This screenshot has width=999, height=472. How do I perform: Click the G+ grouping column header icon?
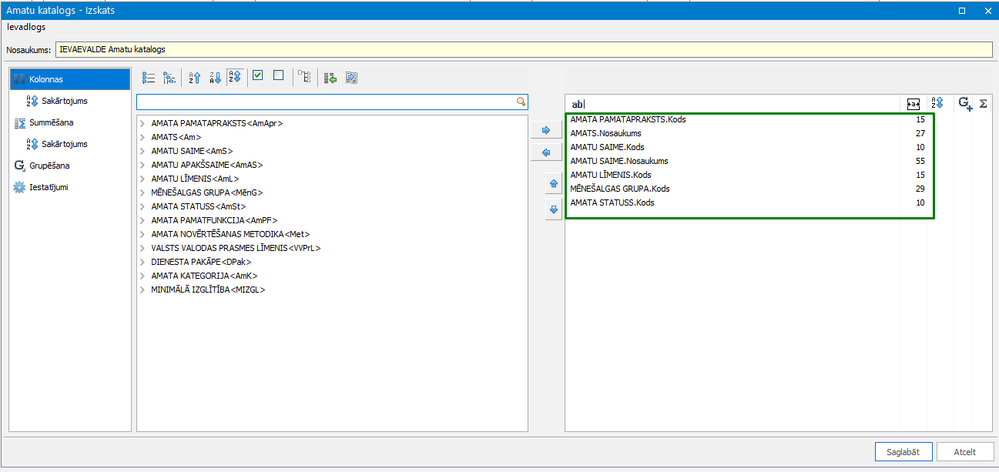(x=965, y=103)
